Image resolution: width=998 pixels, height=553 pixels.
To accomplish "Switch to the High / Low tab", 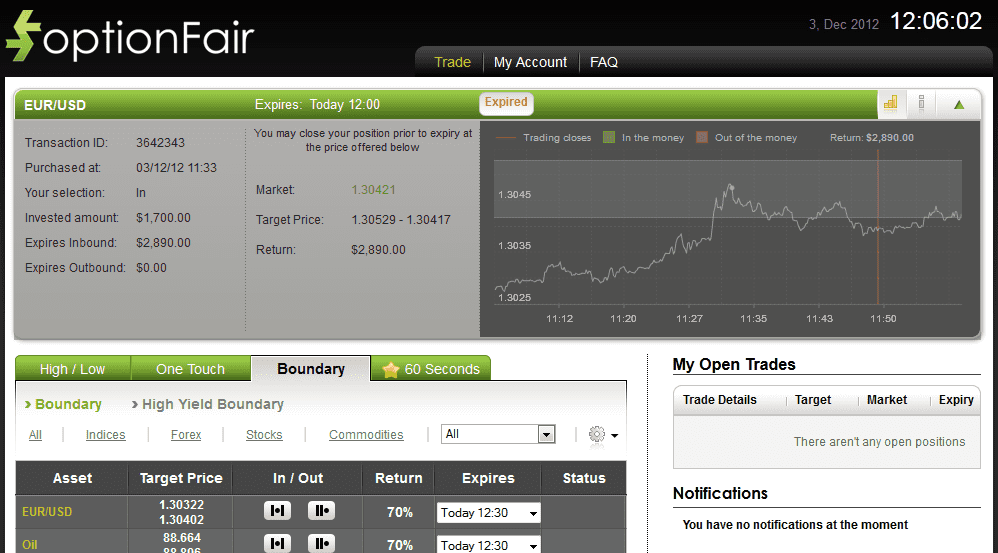I will pyautogui.click(x=73, y=369).
